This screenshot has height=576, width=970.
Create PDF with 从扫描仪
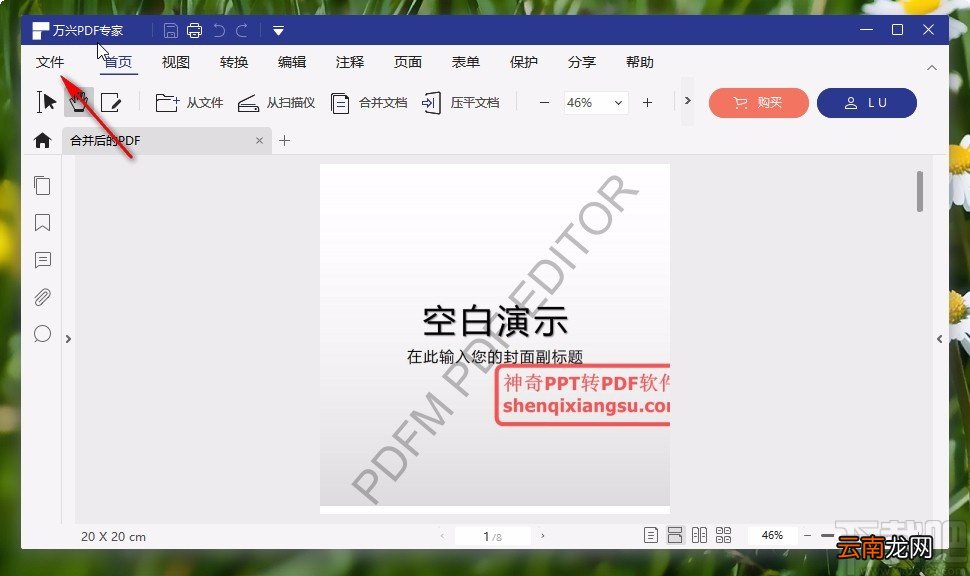tap(276, 103)
